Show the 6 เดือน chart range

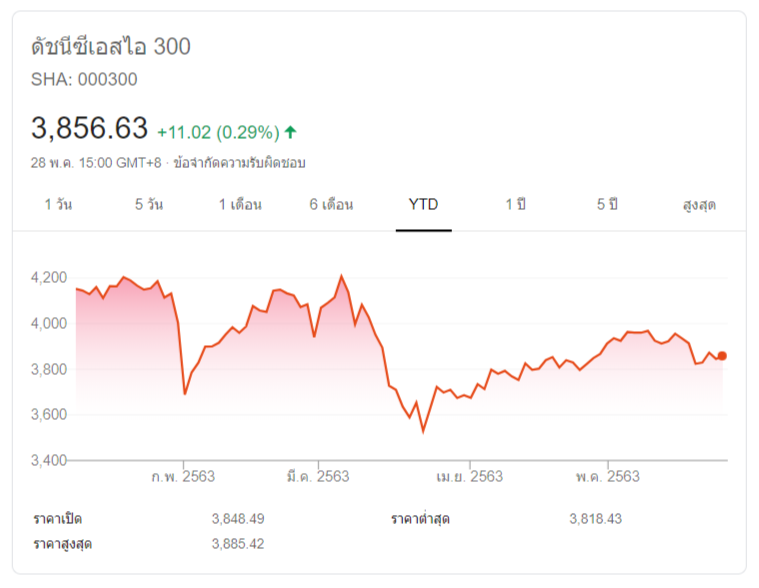(331, 205)
